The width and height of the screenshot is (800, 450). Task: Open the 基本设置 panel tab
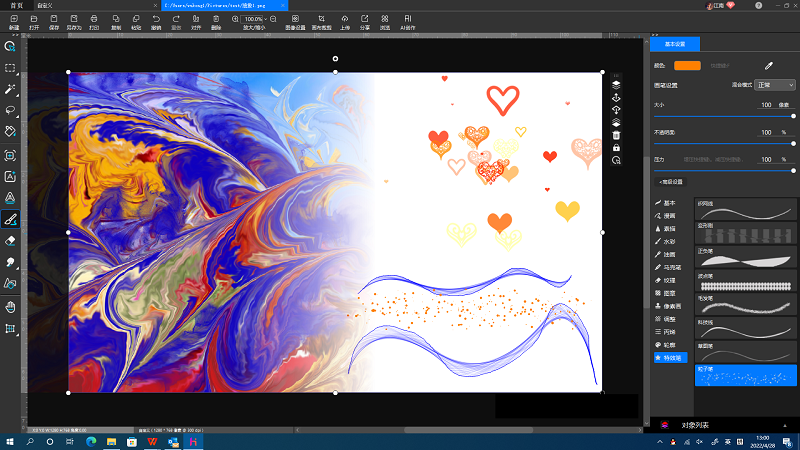point(675,44)
